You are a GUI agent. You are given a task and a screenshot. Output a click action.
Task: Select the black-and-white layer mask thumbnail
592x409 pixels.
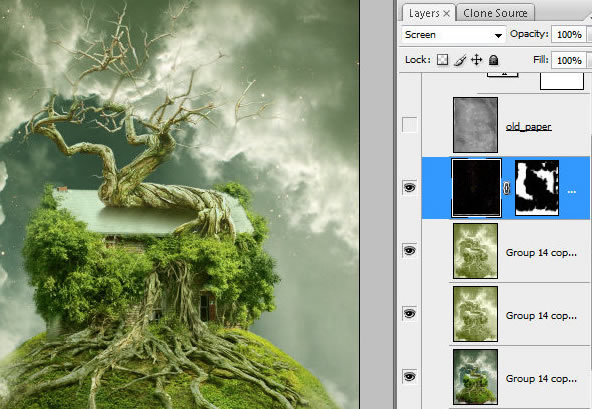537,188
